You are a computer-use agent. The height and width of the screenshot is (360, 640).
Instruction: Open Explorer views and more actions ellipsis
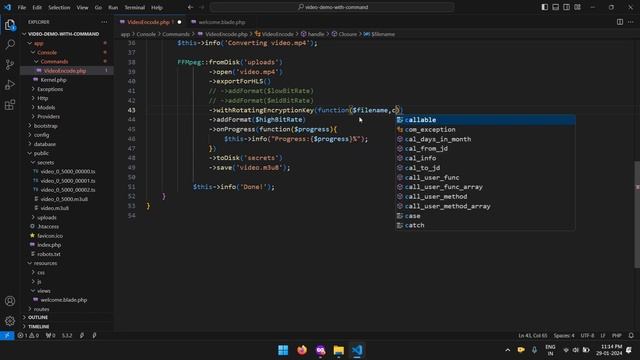coord(104,22)
